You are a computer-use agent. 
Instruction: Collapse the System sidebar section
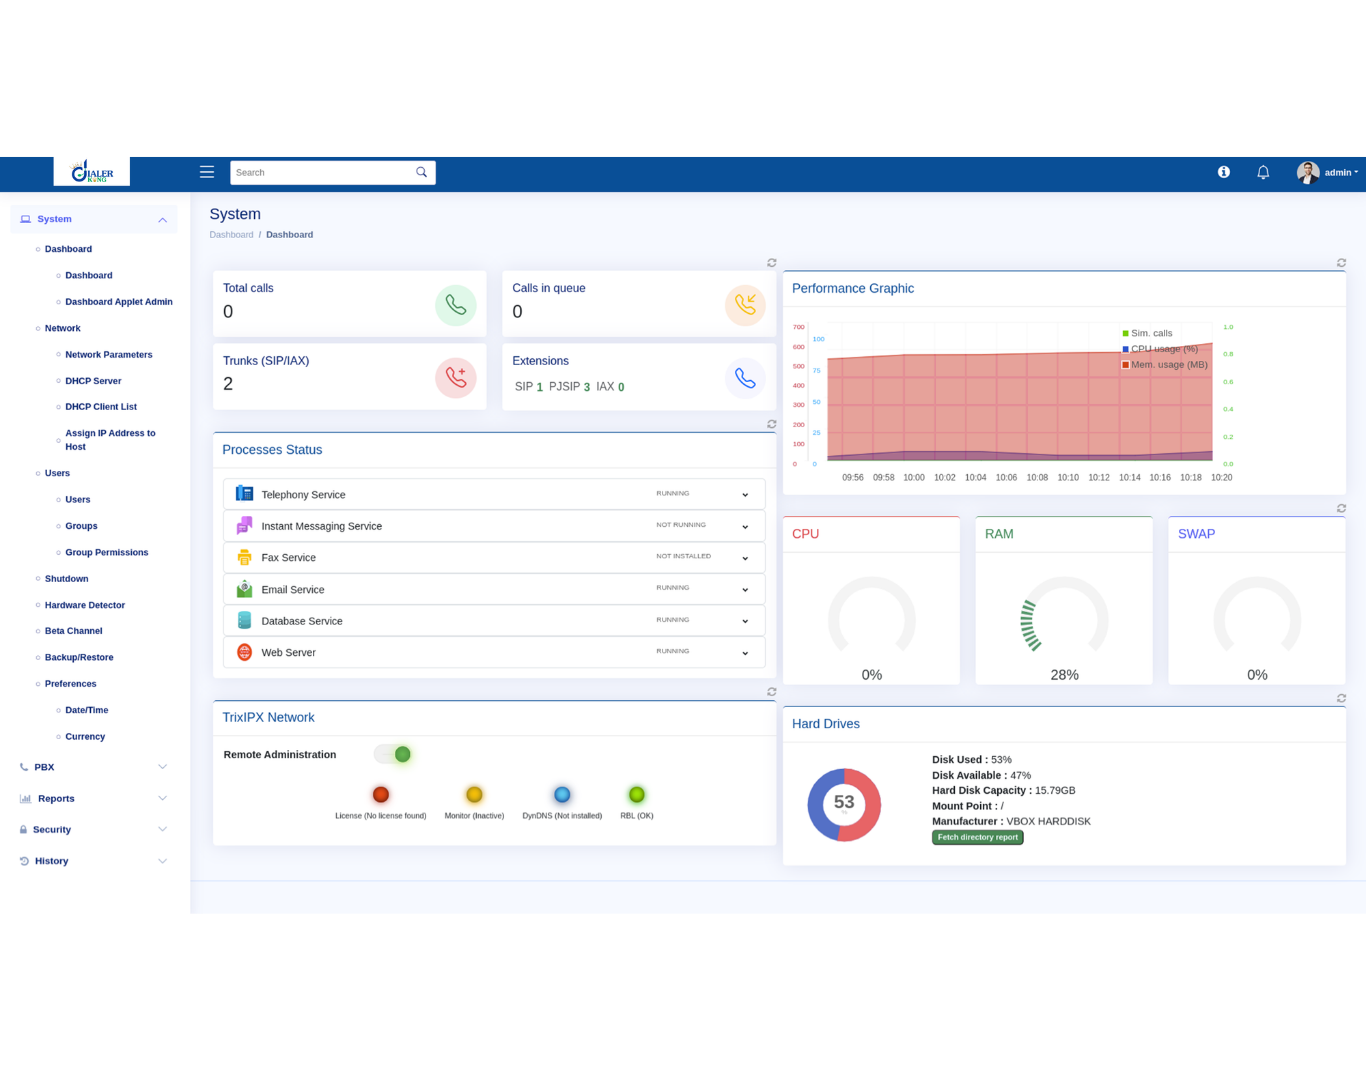(x=94, y=219)
